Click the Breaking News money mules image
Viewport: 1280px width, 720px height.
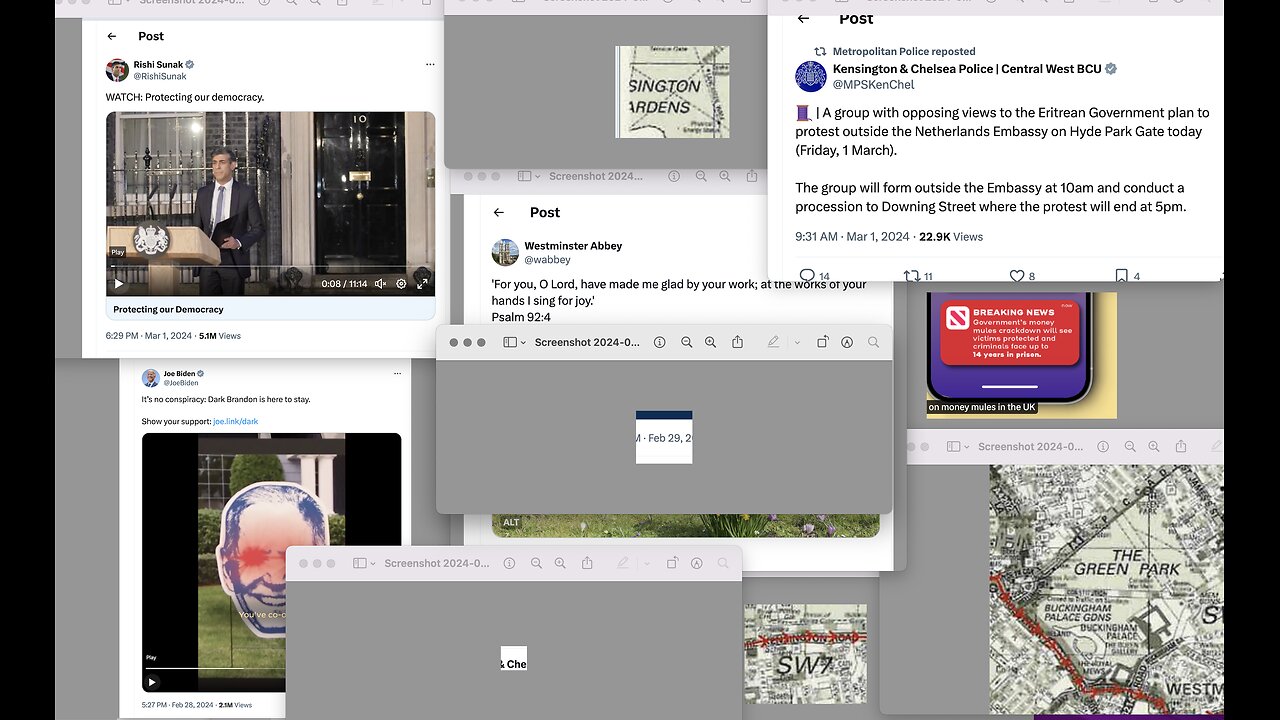click(x=1021, y=355)
